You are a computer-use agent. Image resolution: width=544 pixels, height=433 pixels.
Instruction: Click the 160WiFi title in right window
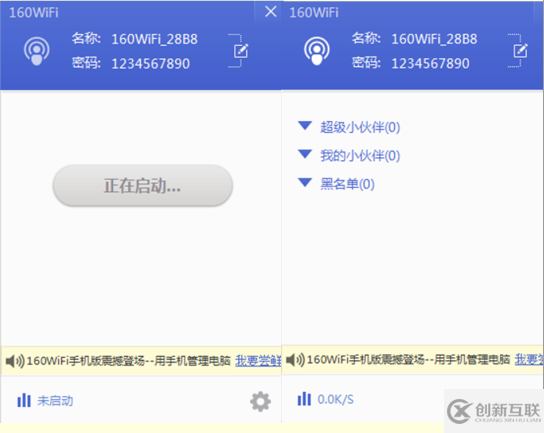[314, 13]
